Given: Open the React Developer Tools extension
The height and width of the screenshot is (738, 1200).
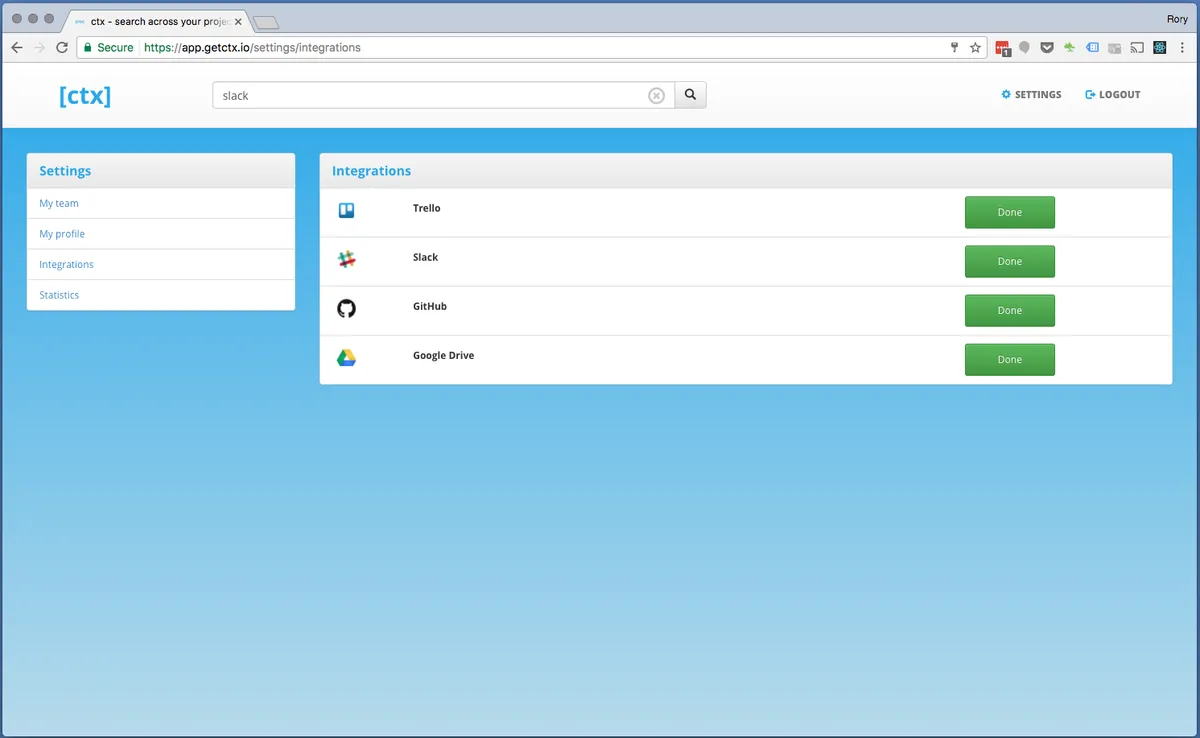Looking at the screenshot, I should 1160,47.
